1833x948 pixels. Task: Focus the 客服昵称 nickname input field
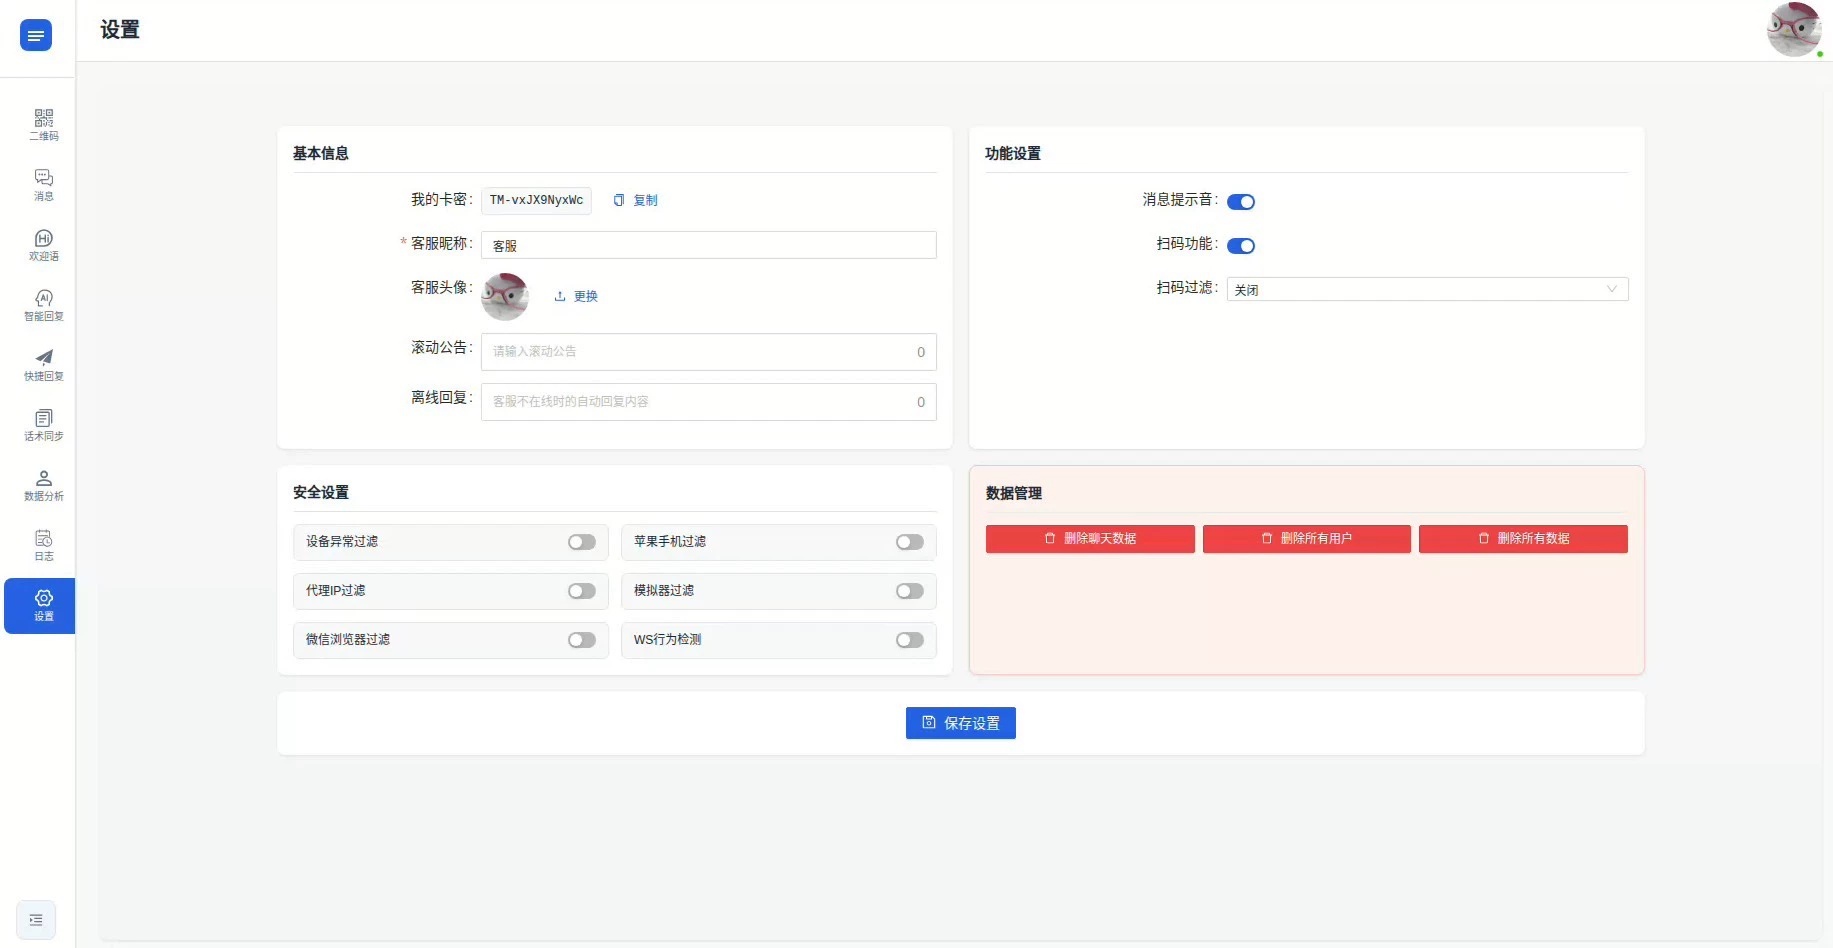(709, 245)
